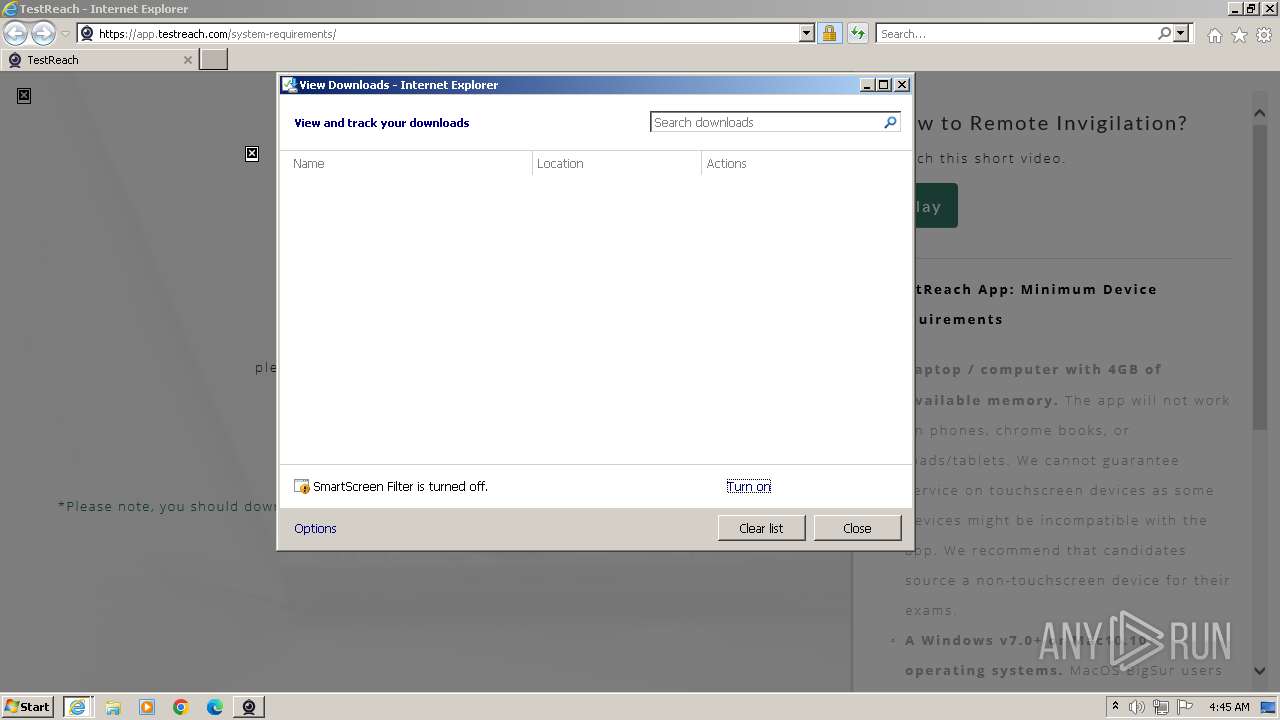Open the recent pages dropdown arrow
The width and height of the screenshot is (1280, 720).
[x=65, y=34]
